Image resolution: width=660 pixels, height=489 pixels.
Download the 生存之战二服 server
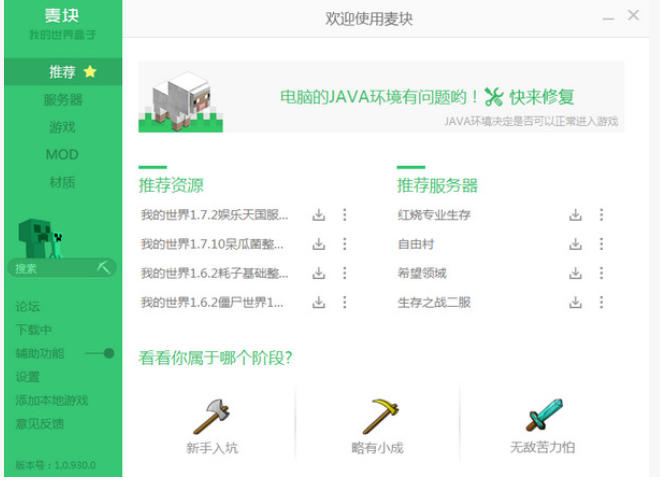click(575, 302)
